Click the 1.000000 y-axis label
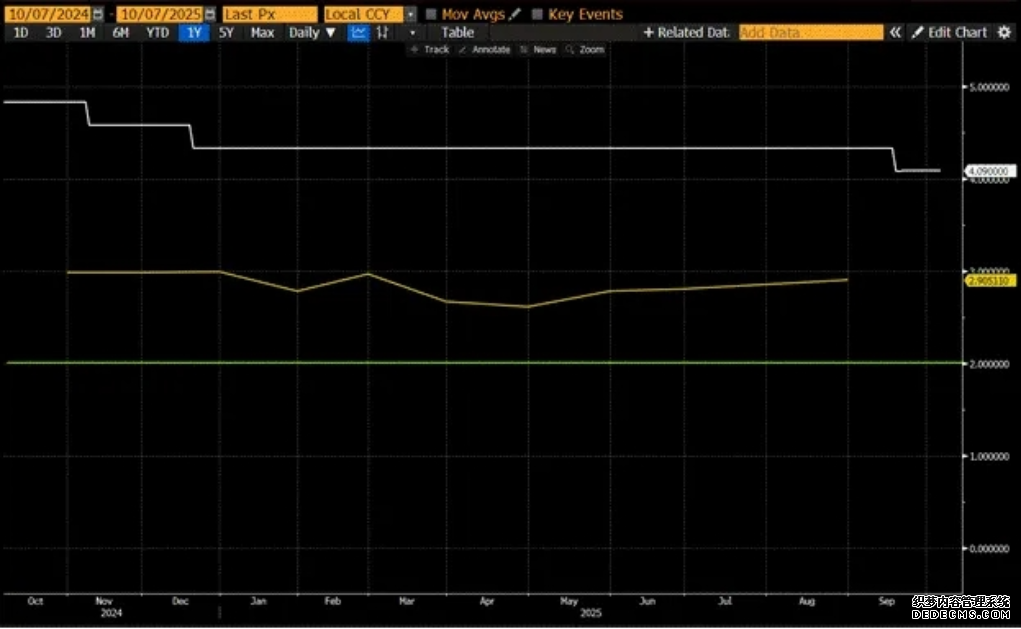The height and width of the screenshot is (629, 1021). (x=989, y=456)
